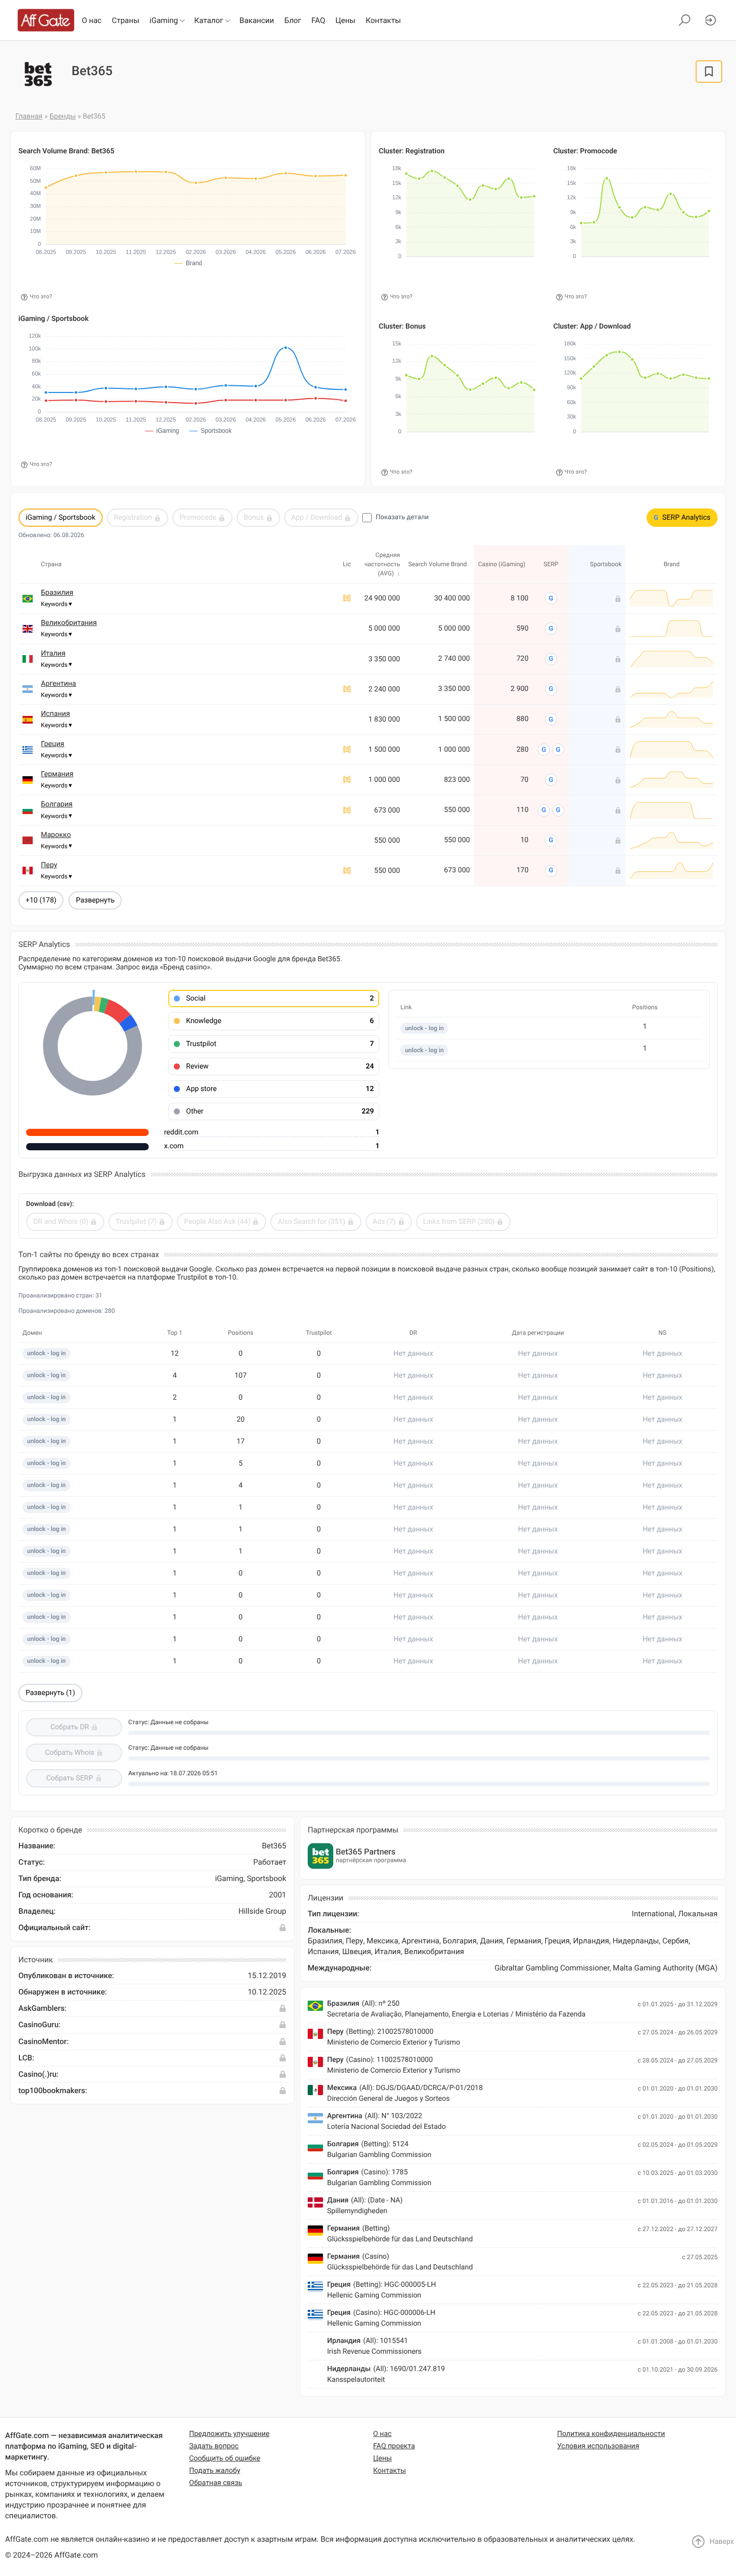This screenshot has width=736, height=2576.
Task: Click 'Что это?' help under Search Volume chart
Action: pyautogui.click(x=37, y=297)
